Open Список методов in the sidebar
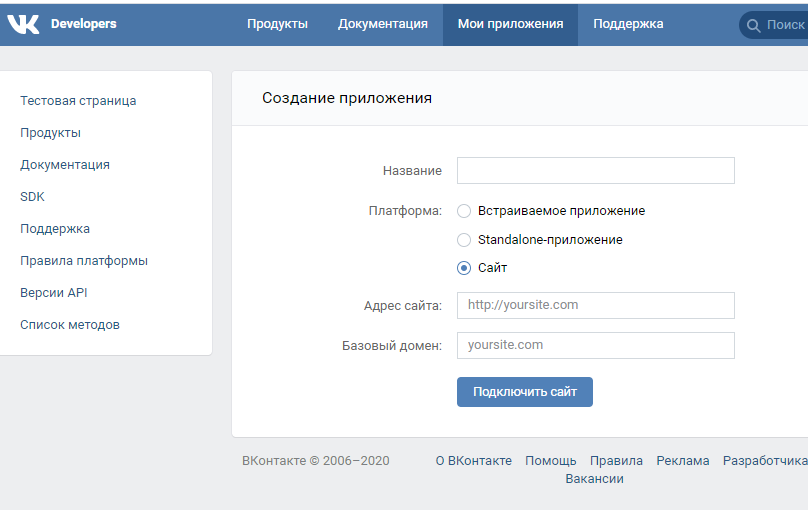 [x=70, y=325]
